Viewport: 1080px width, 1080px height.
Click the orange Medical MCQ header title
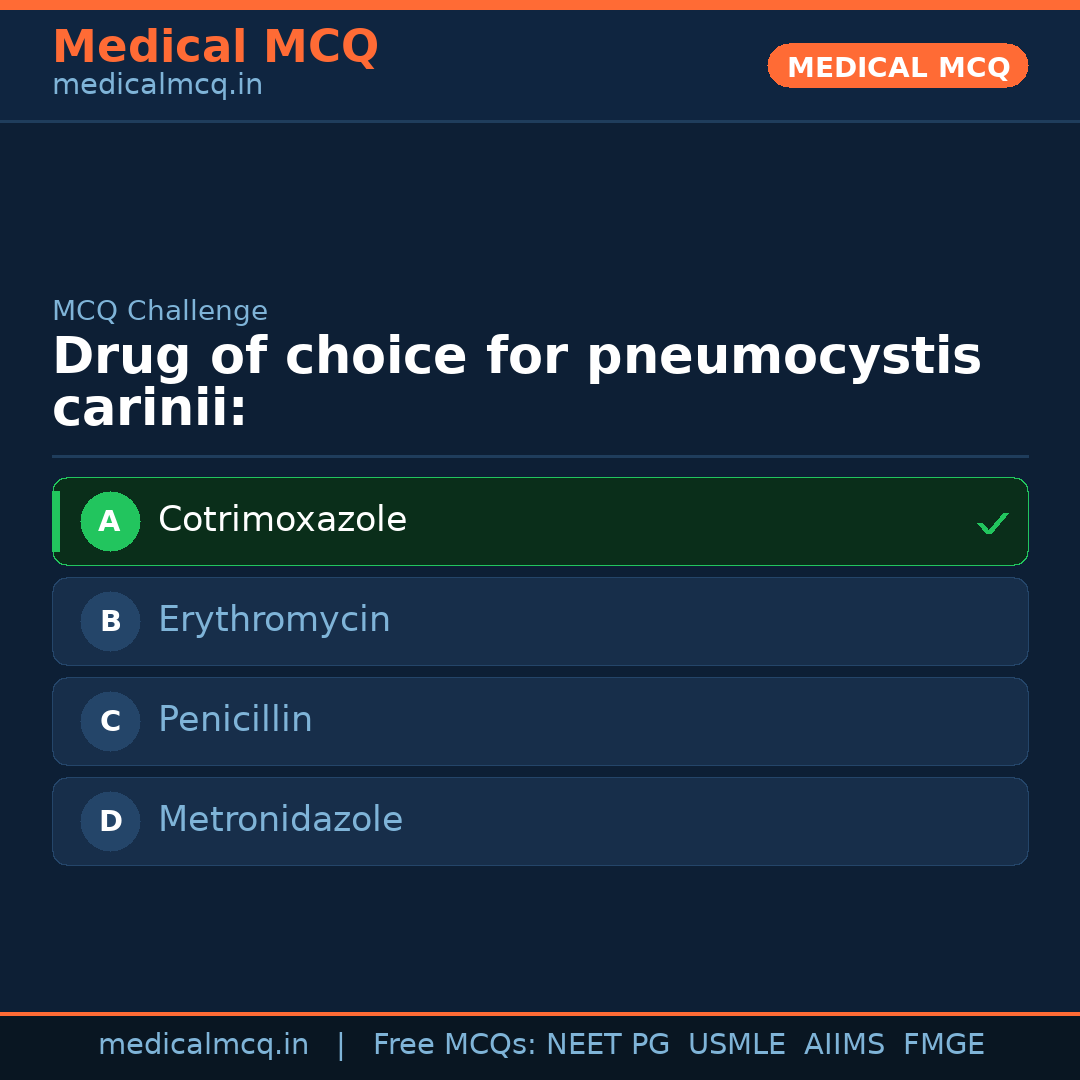215,47
